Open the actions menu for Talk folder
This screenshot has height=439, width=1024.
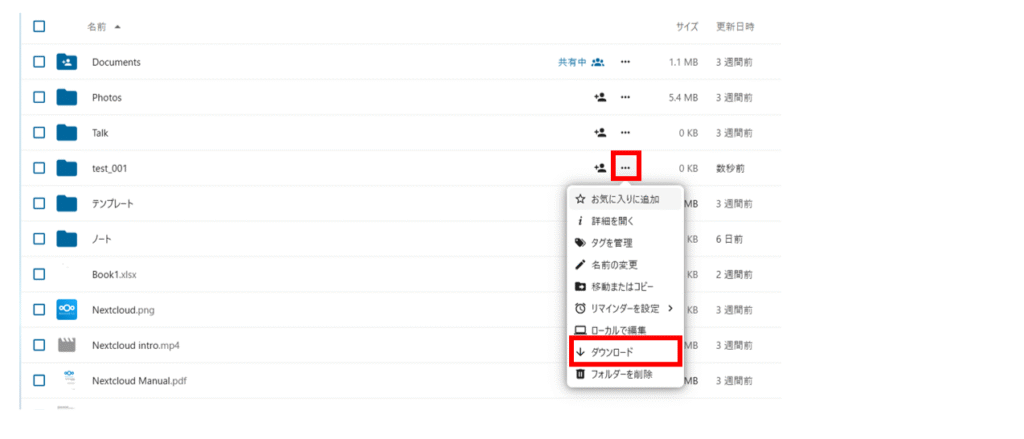[x=625, y=132]
